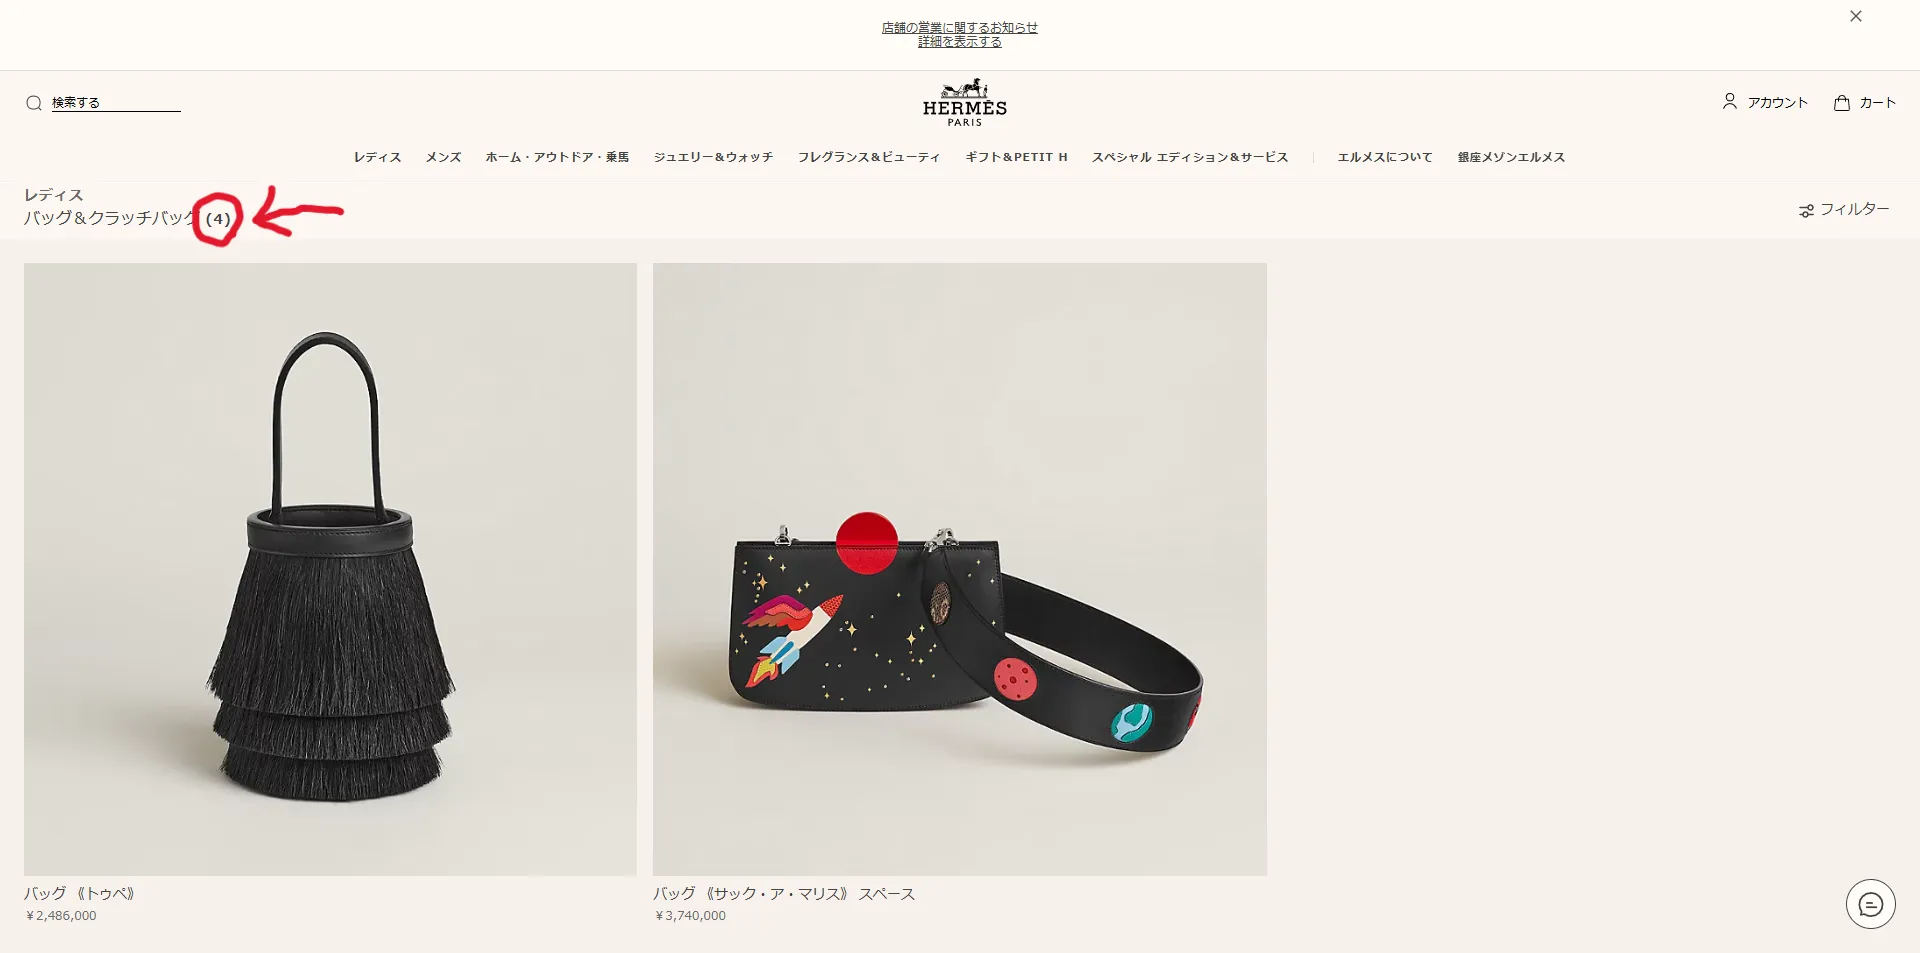Screen dimensions: 1920x953
Task: Open the chat bubble icon
Action: 1870,904
